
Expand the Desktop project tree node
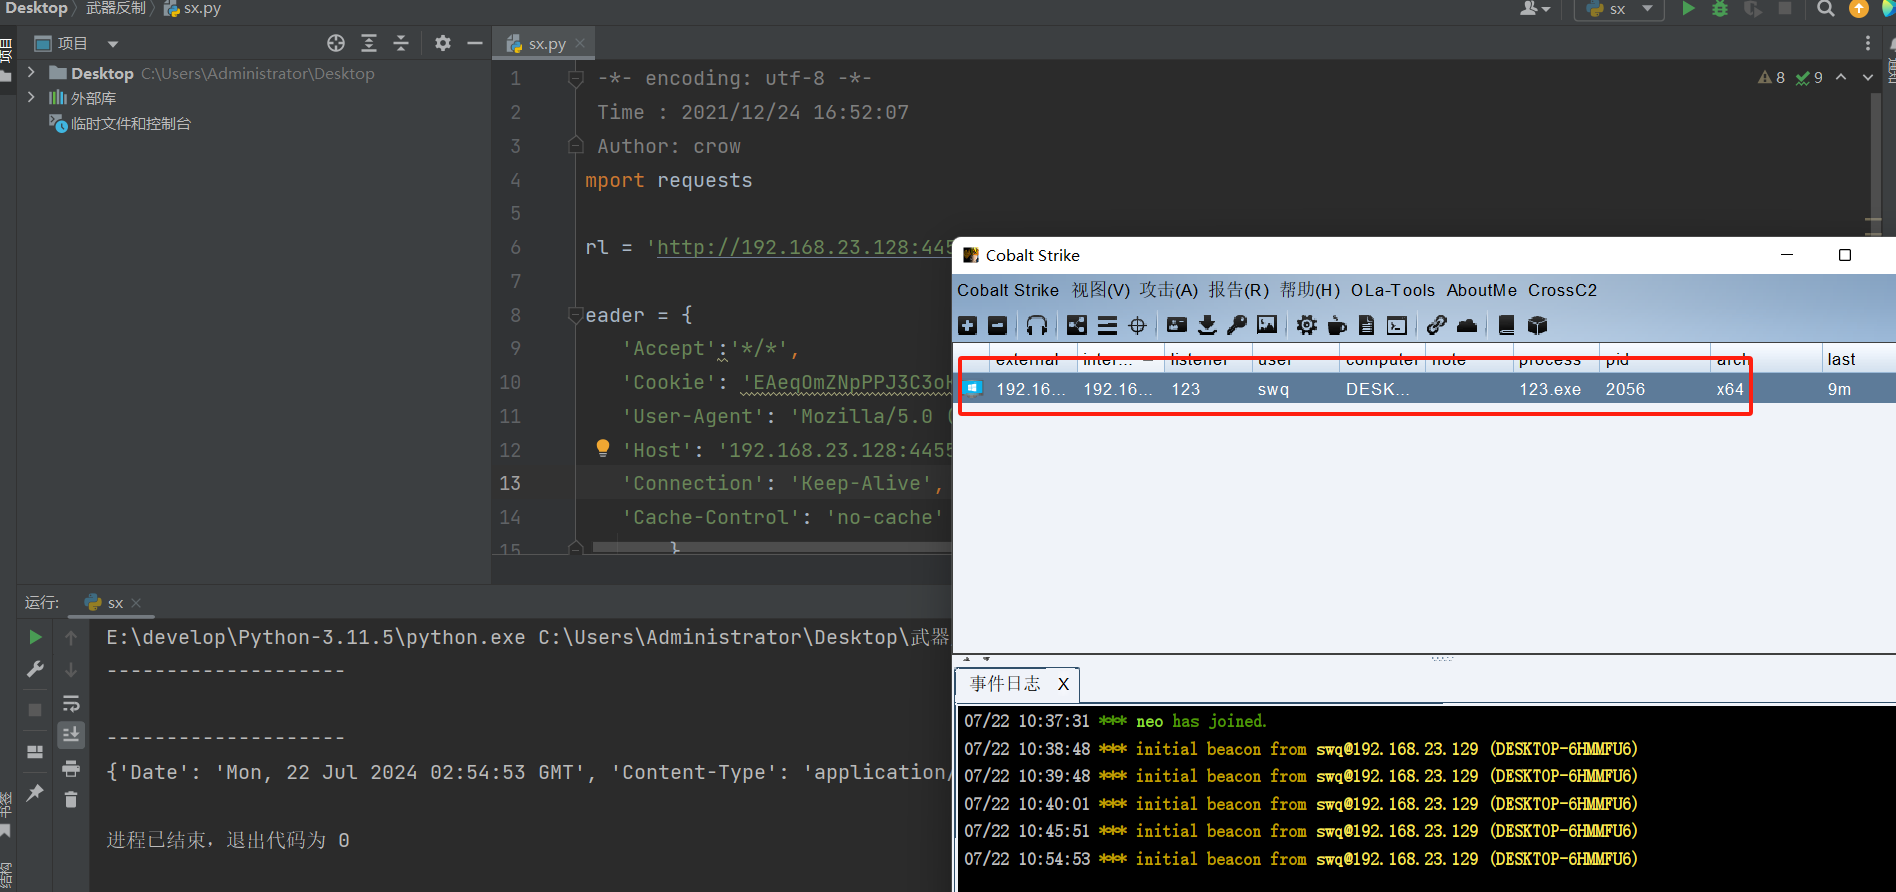click(31, 72)
